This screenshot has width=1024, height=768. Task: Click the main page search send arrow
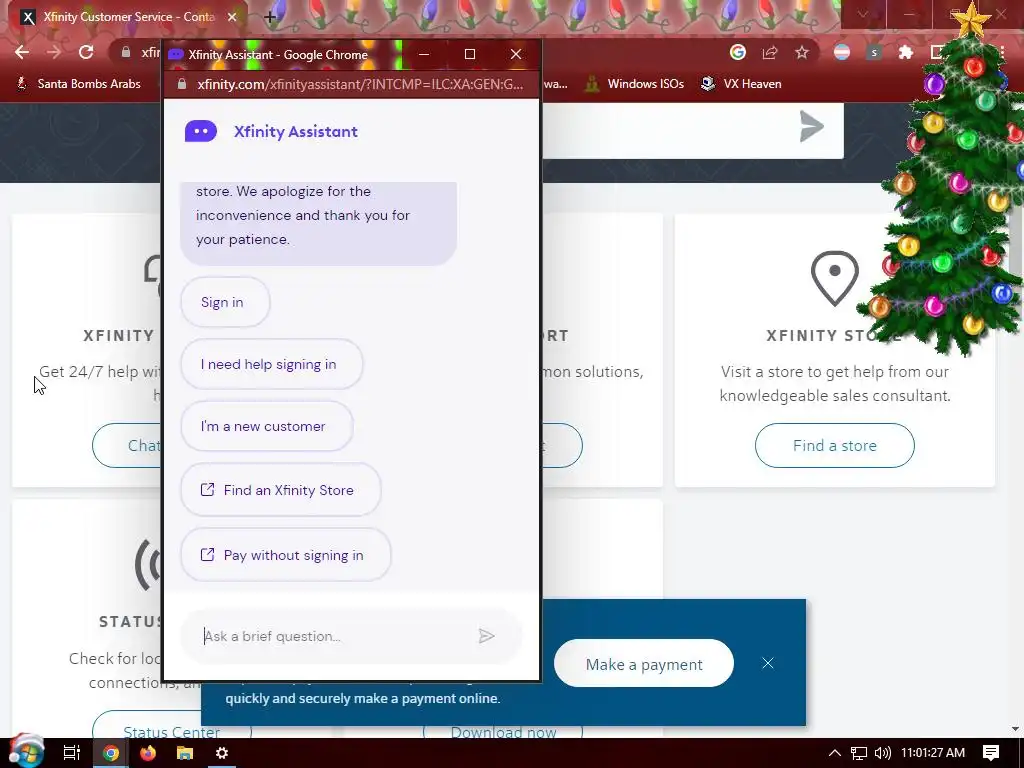[811, 127]
